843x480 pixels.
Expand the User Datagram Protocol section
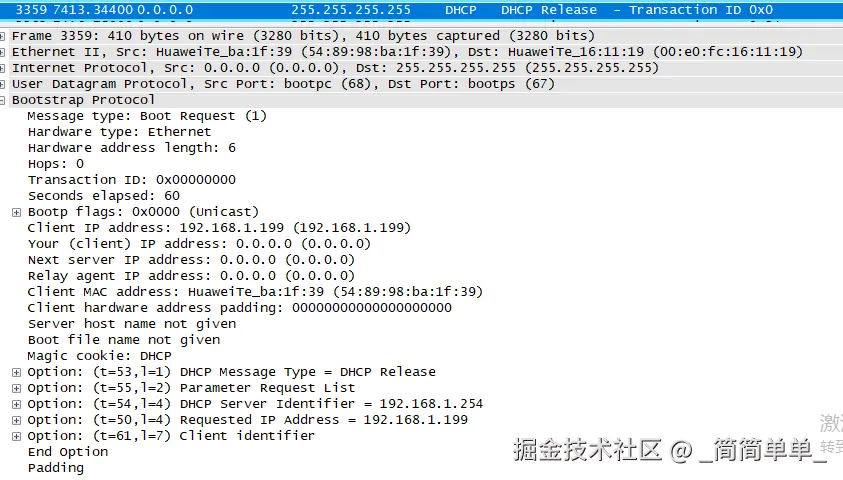point(2,84)
